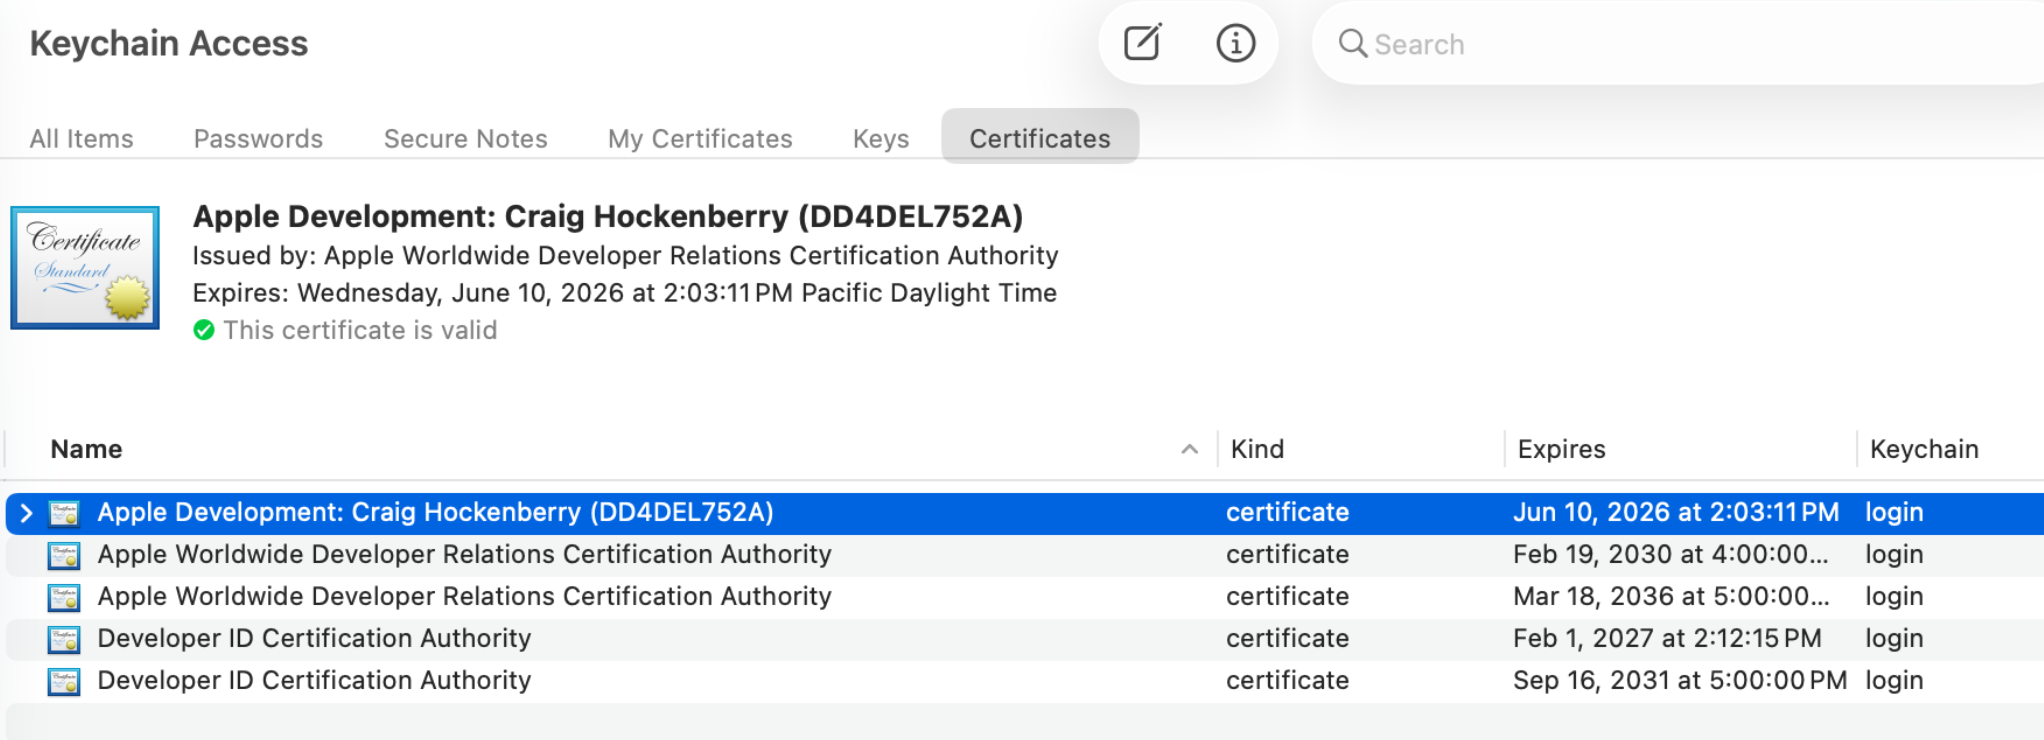
Task: Click the Feb 19, 2030 expiry cell
Action: point(1671,554)
